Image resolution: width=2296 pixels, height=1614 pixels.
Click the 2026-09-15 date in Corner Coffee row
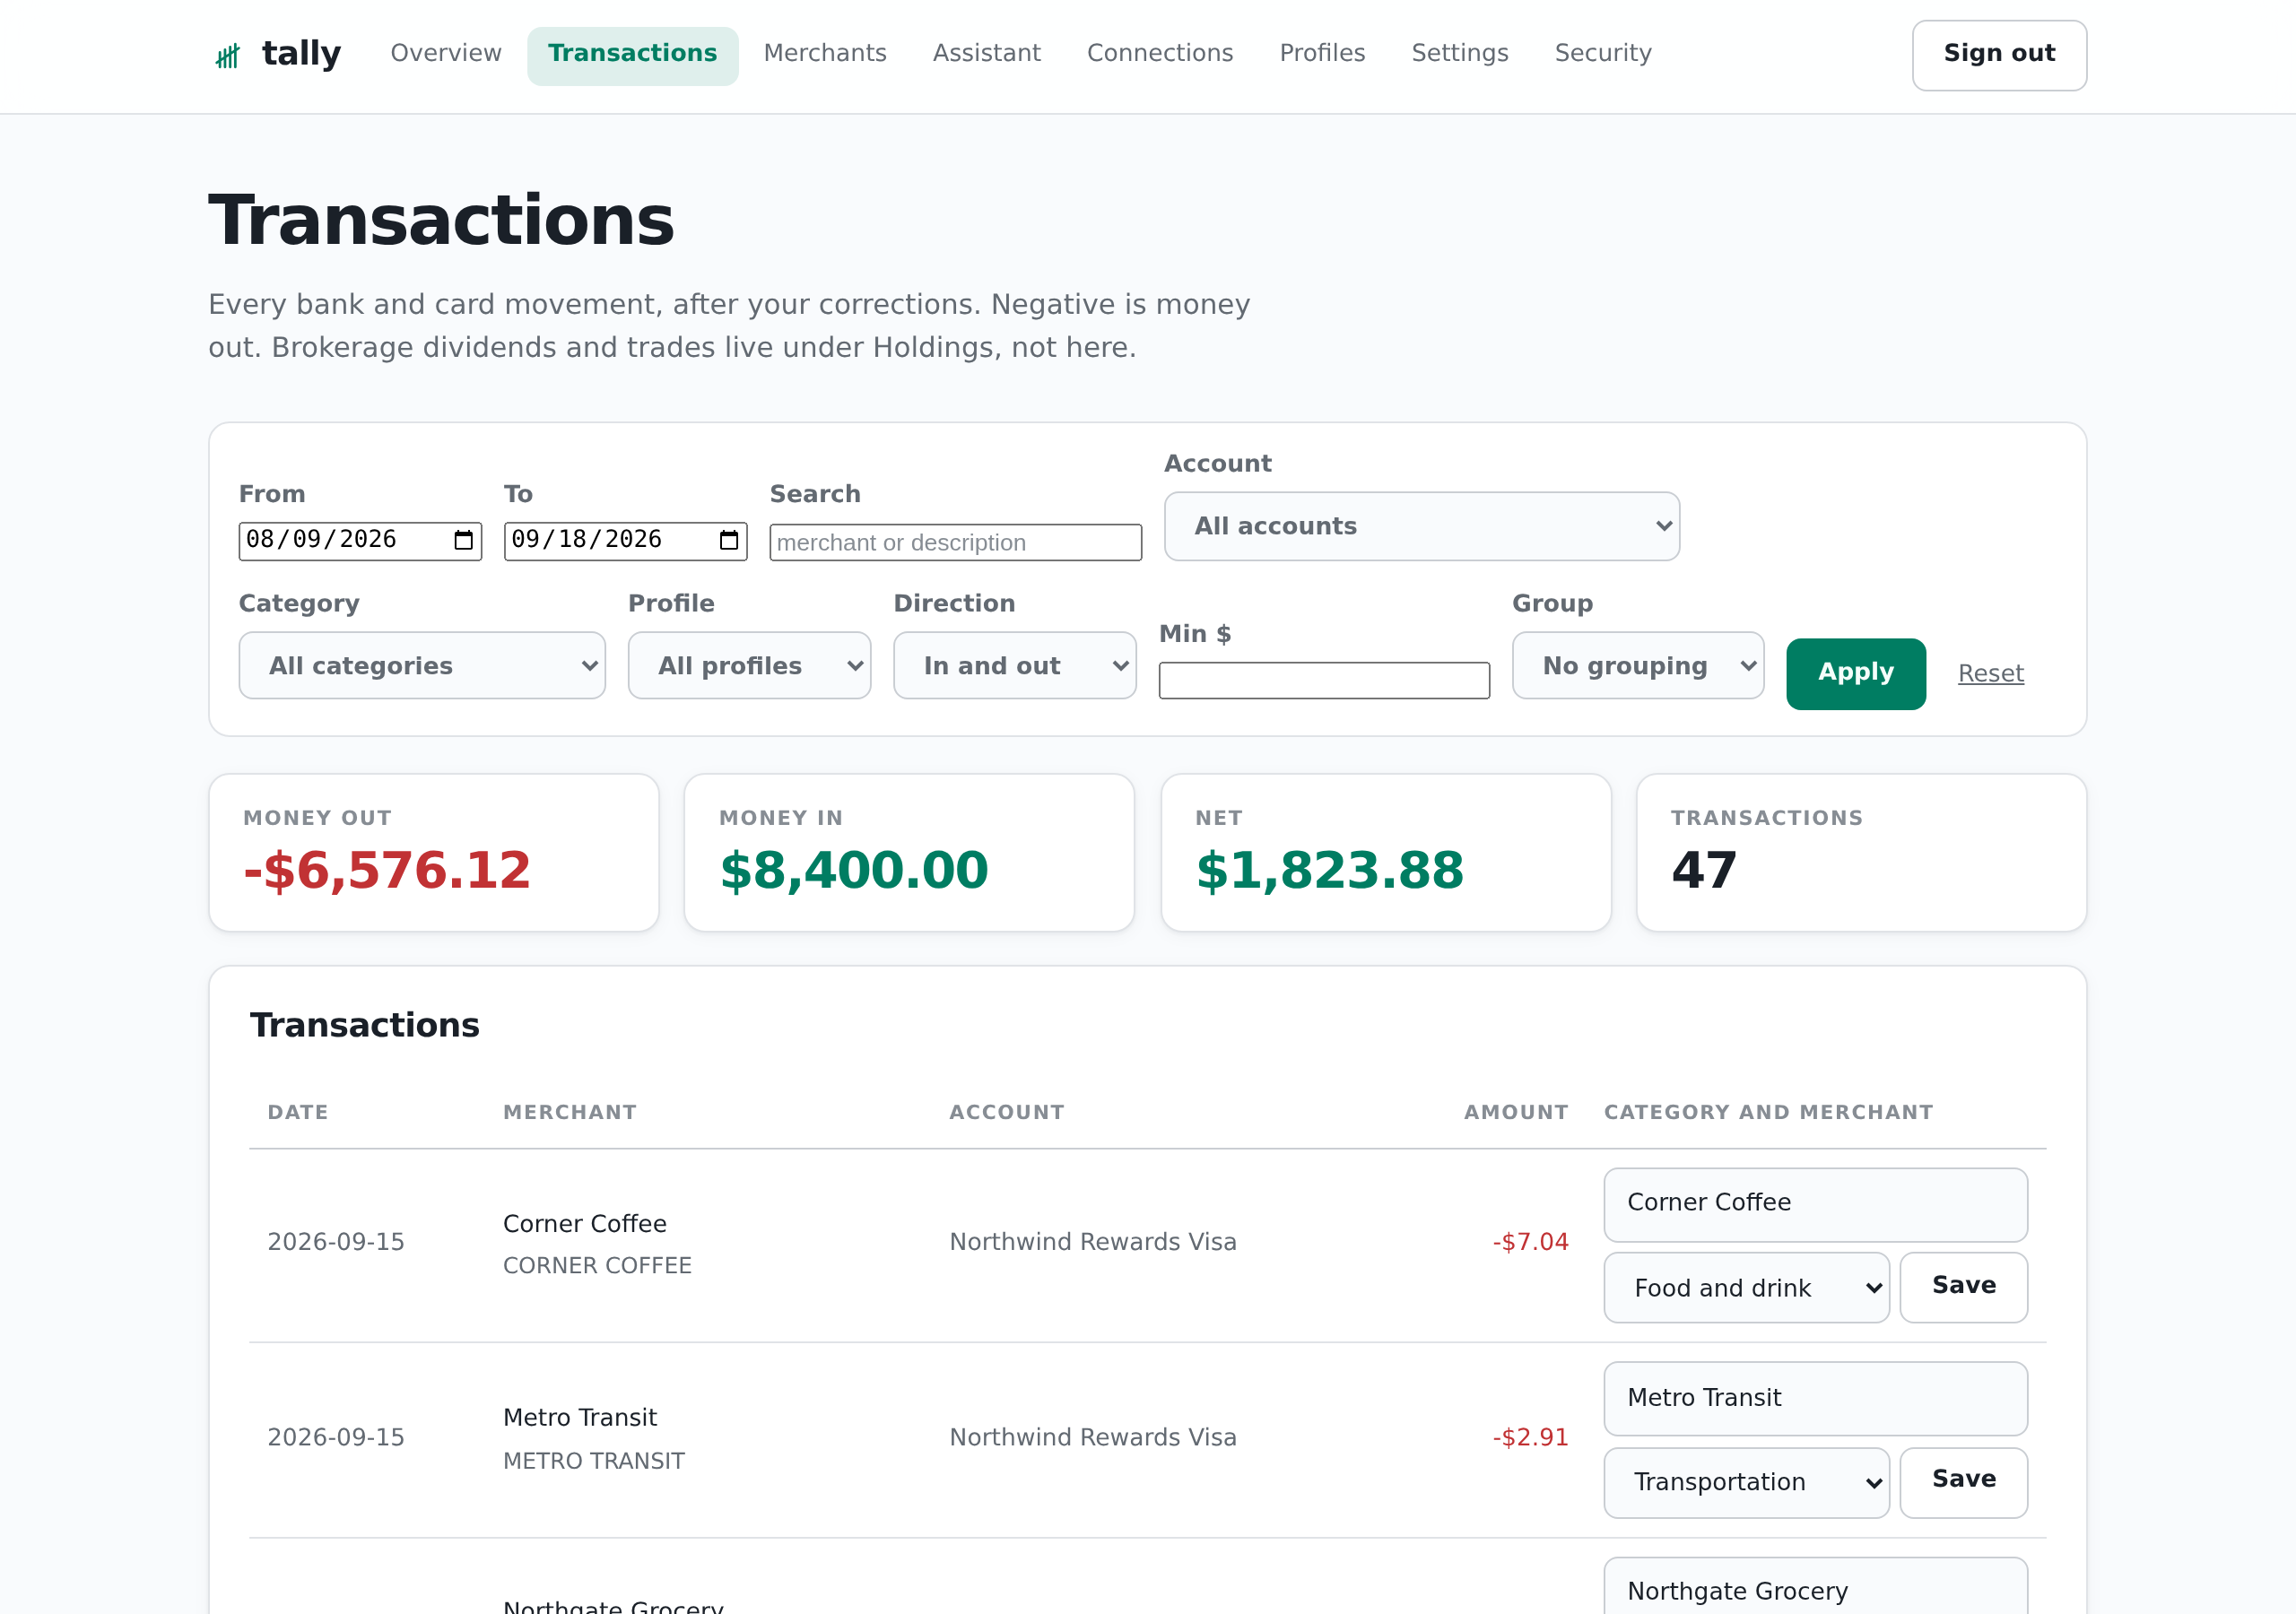click(x=336, y=1242)
